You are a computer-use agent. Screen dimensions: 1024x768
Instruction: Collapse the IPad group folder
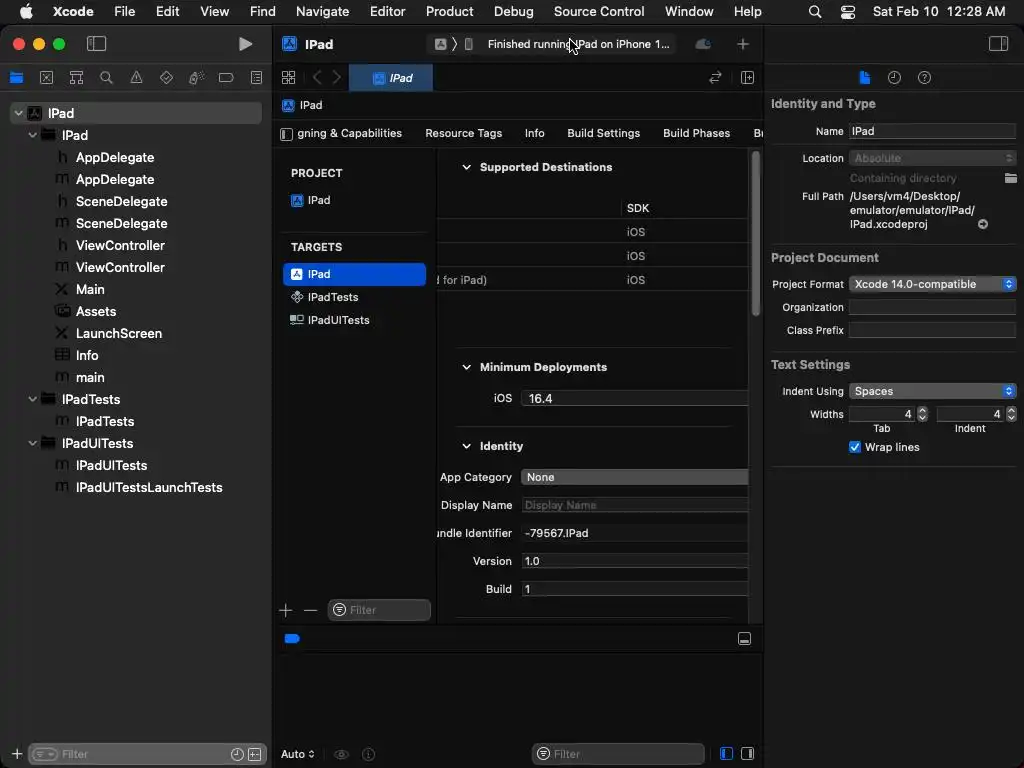click(x=33, y=135)
